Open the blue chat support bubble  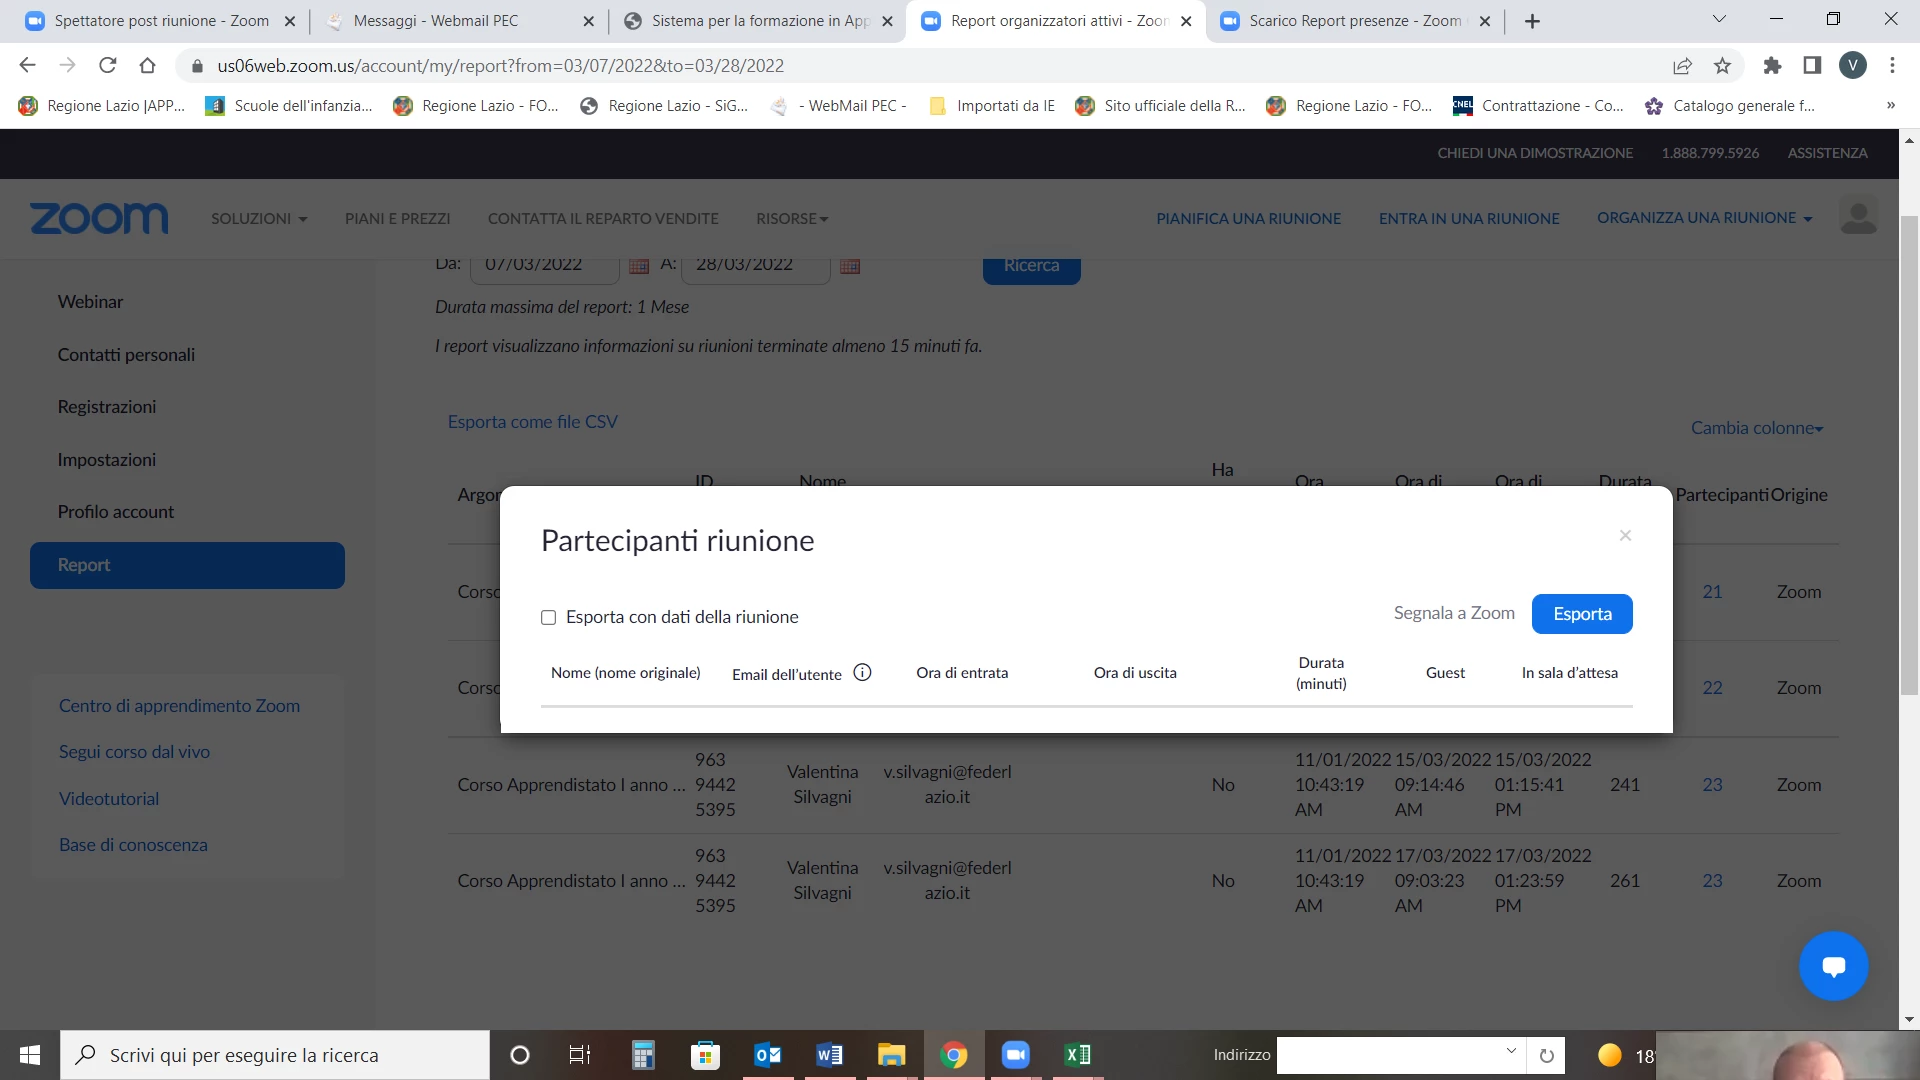[1833, 966]
